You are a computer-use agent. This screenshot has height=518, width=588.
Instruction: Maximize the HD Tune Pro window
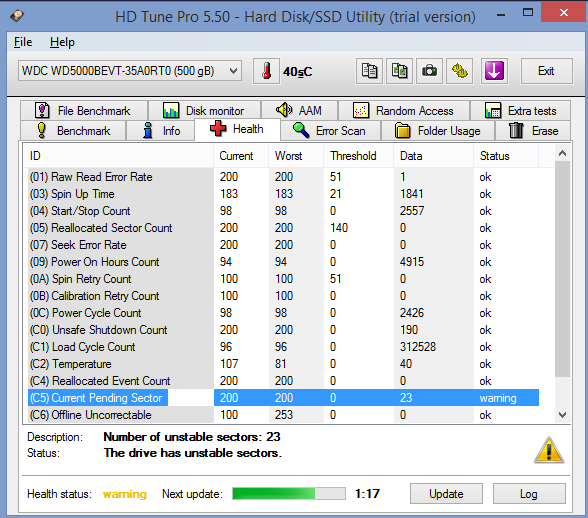pos(528,13)
